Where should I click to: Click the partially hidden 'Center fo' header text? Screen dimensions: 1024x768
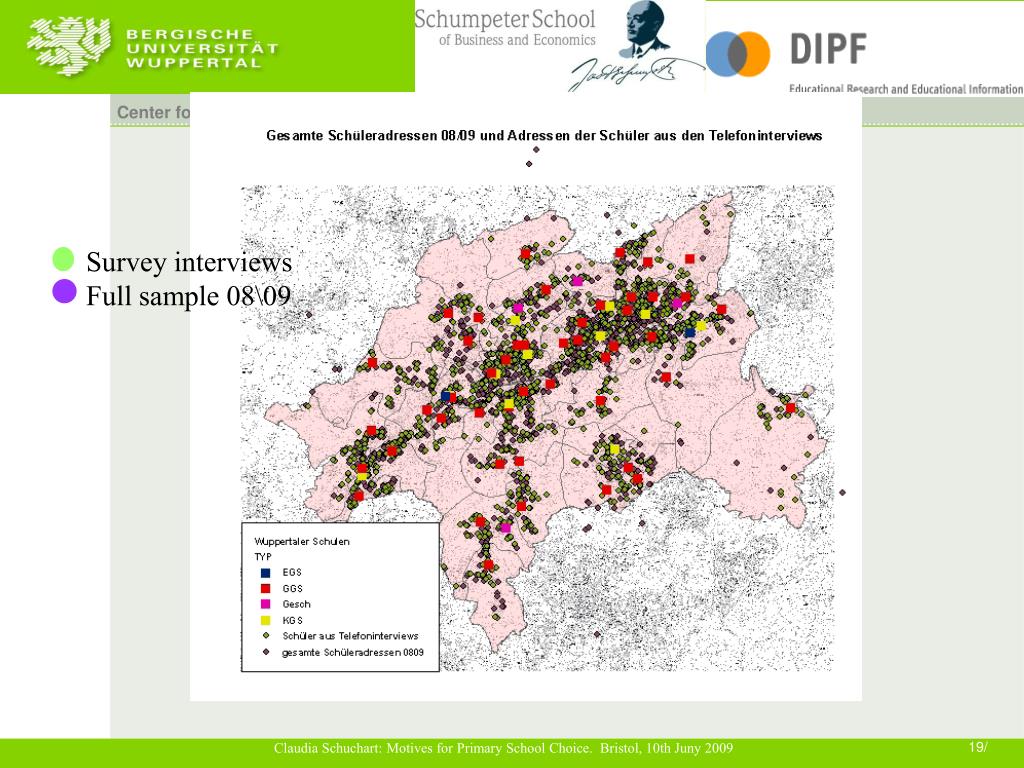coord(153,112)
